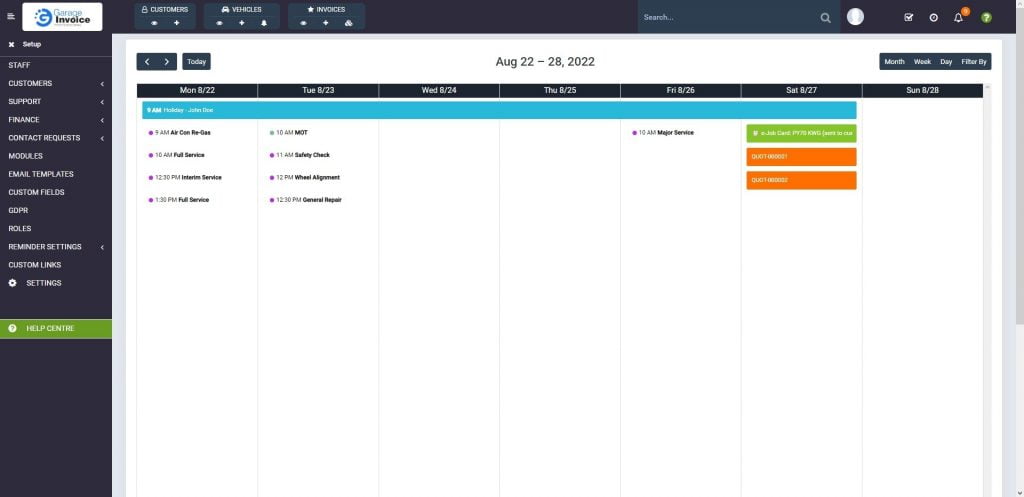Image resolution: width=1024 pixels, height=497 pixels.
Task: Expand the Customers sidebar menu
Action: (x=55, y=84)
